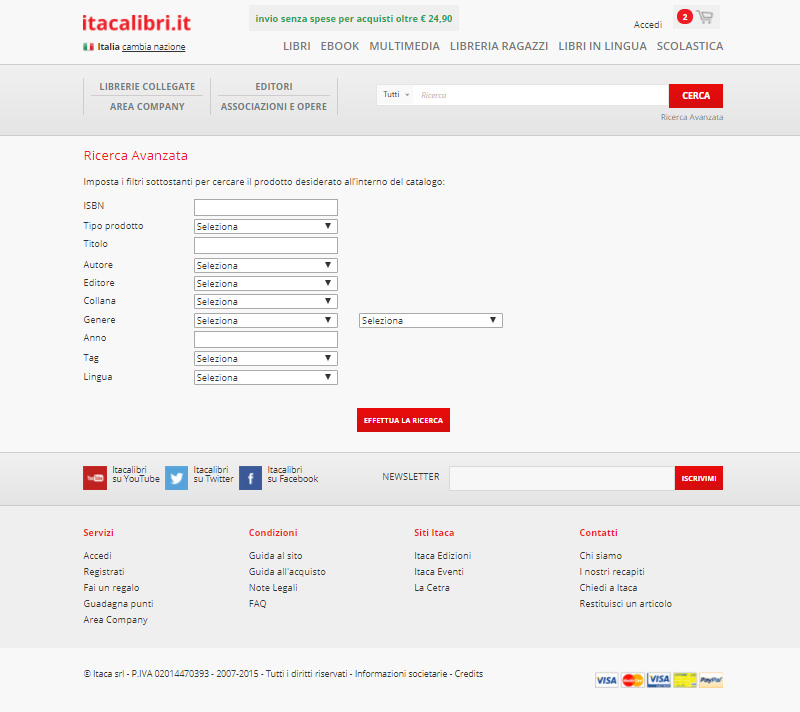Click Guadagna punti footer link

(118, 603)
